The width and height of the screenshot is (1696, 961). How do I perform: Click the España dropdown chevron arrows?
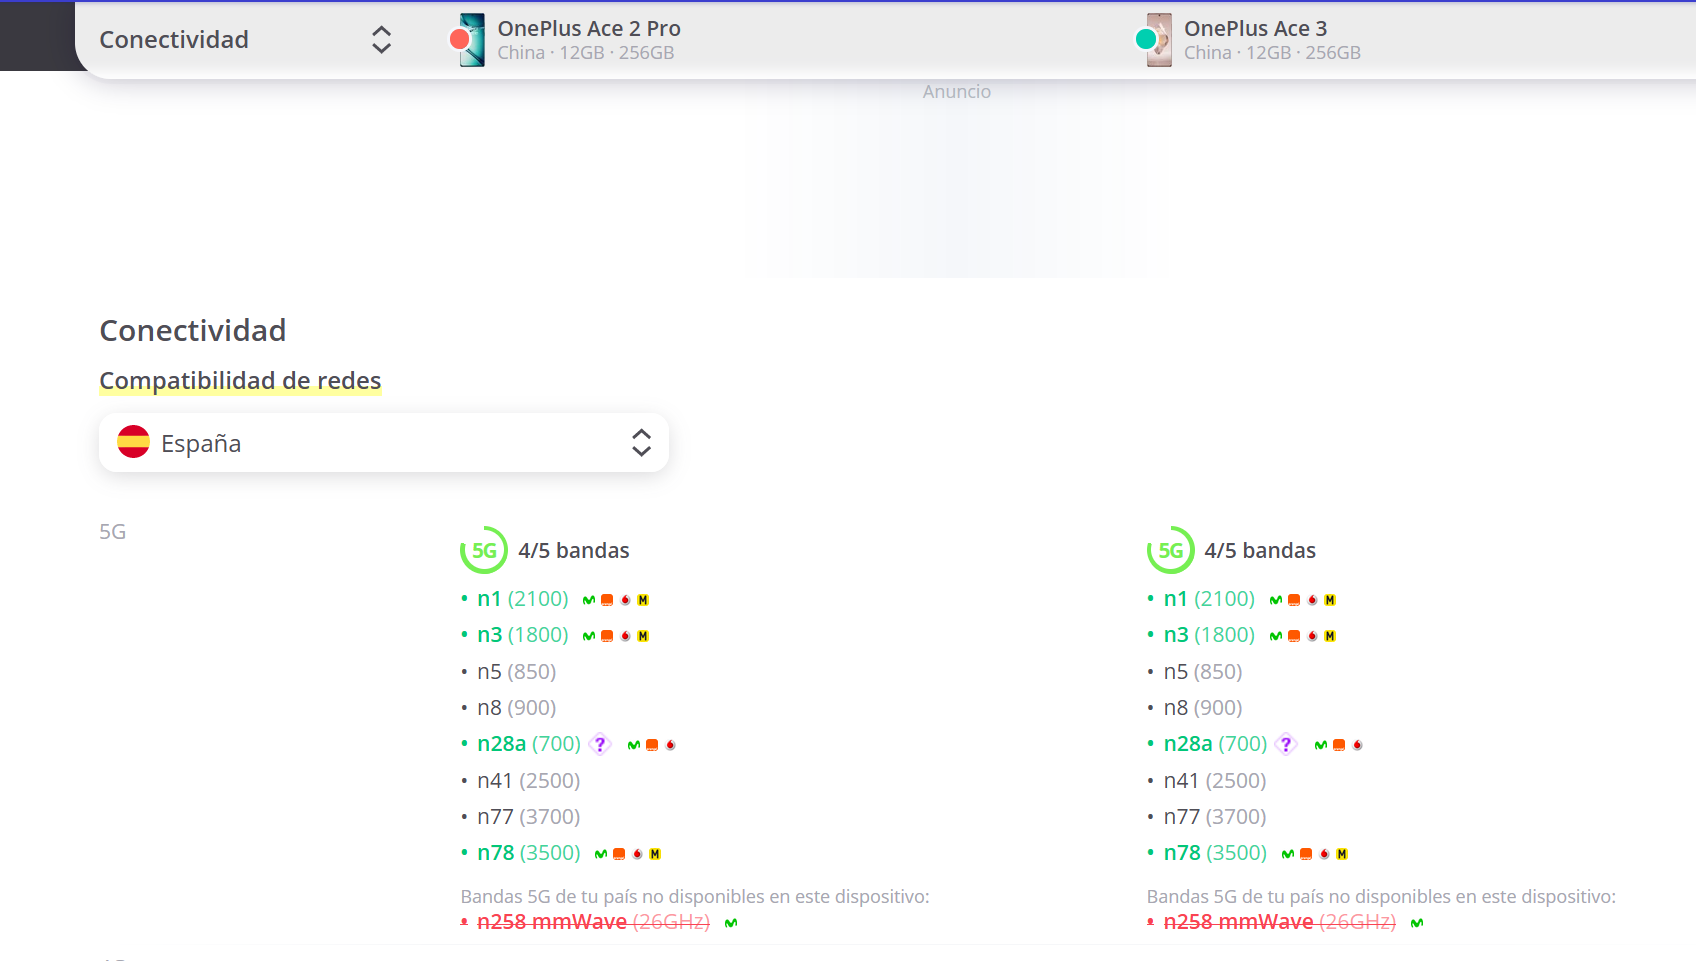pos(641,442)
